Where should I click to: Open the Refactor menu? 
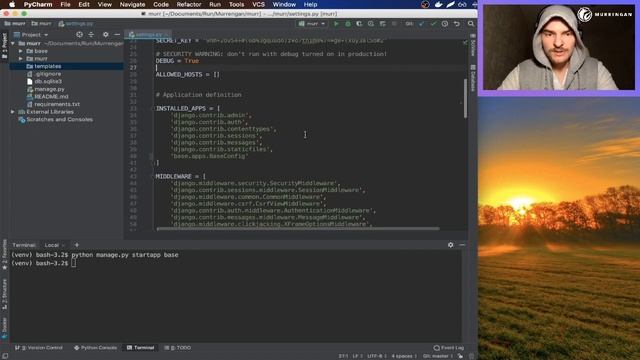click(189, 4)
